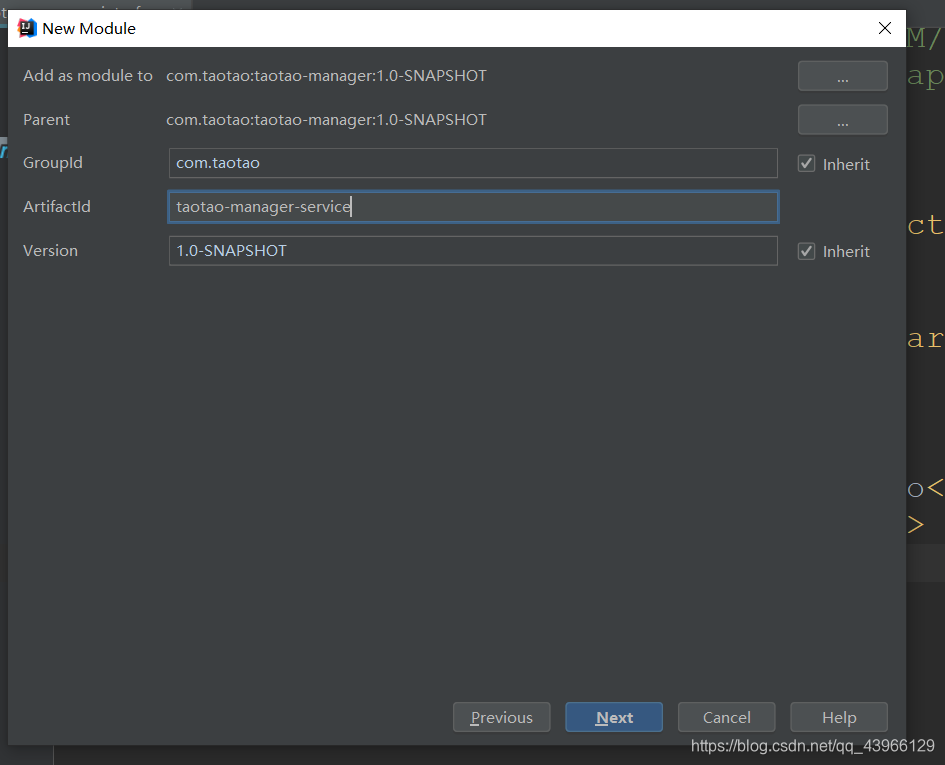Screen dimensions: 945x765
Task: Click the Add as module to value text
Action: click(326, 76)
